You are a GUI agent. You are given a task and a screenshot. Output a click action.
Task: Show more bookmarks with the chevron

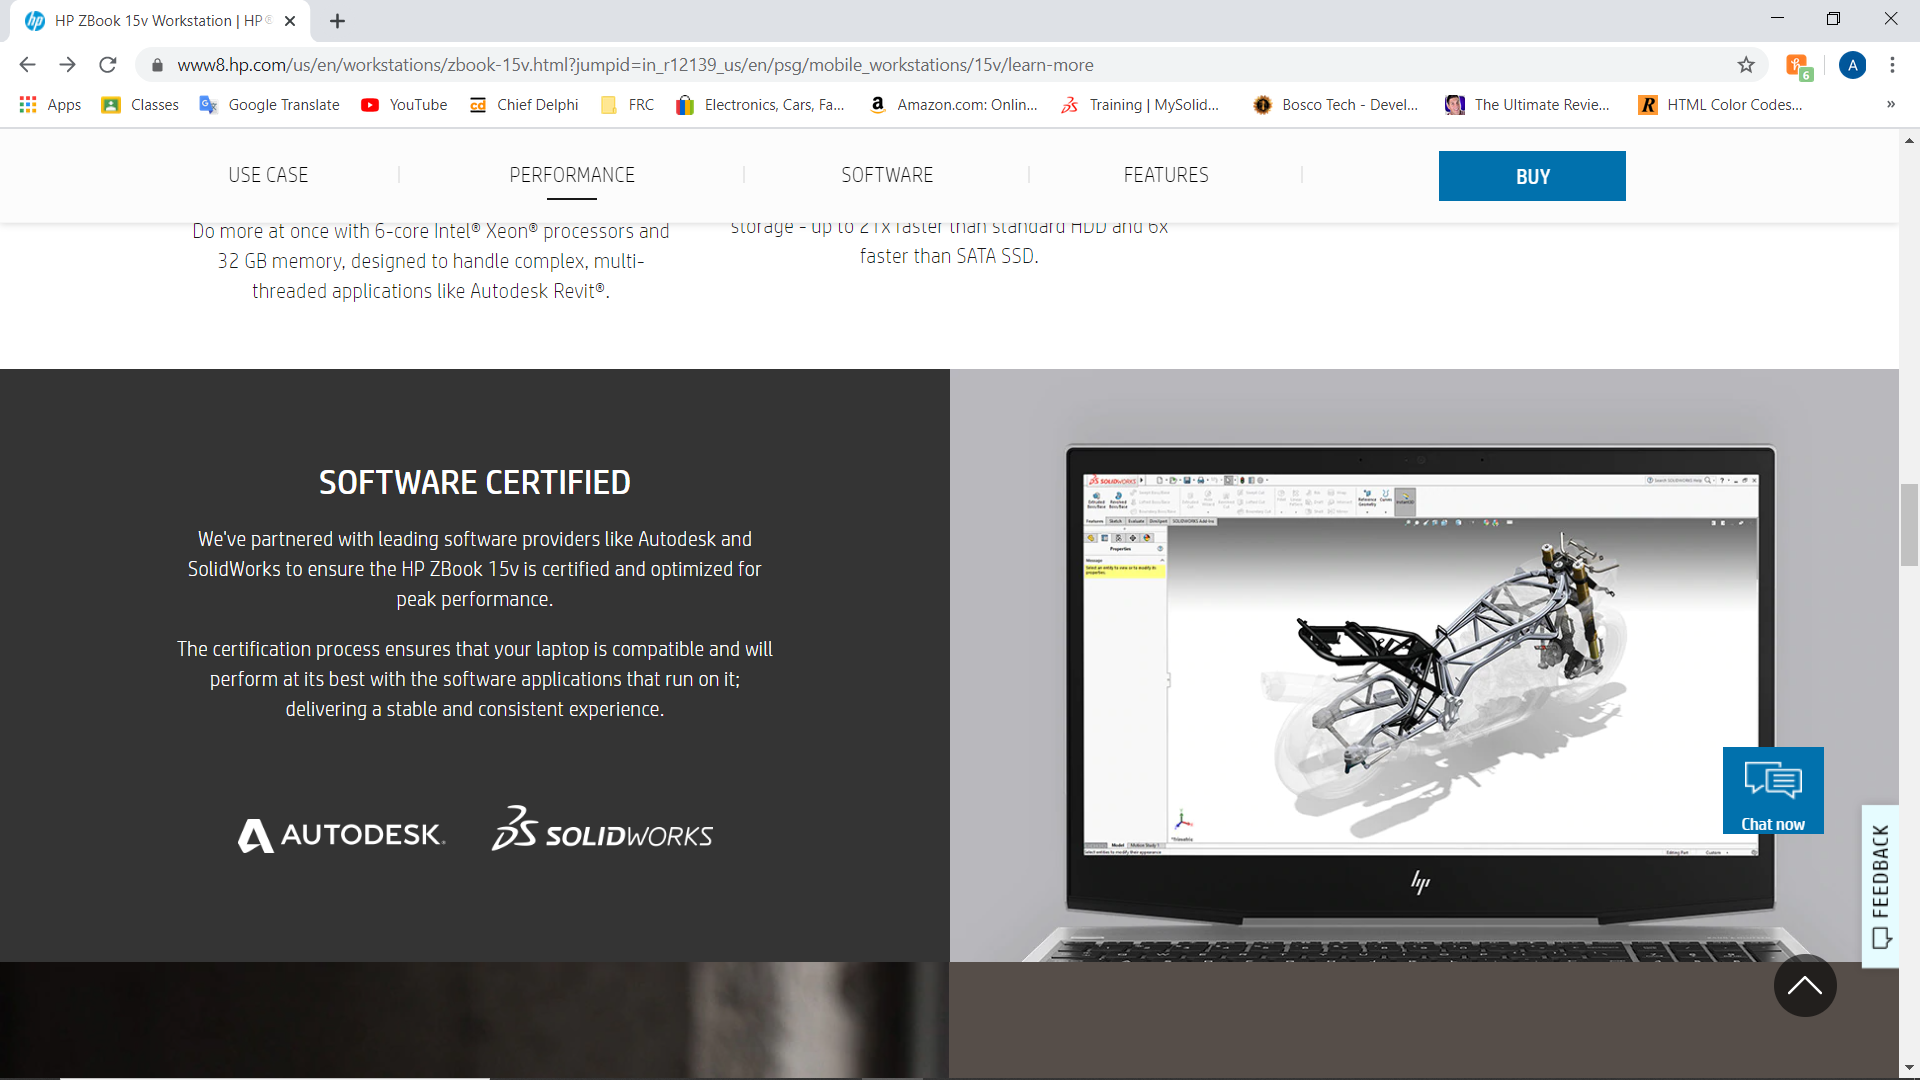tap(1890, 105)
